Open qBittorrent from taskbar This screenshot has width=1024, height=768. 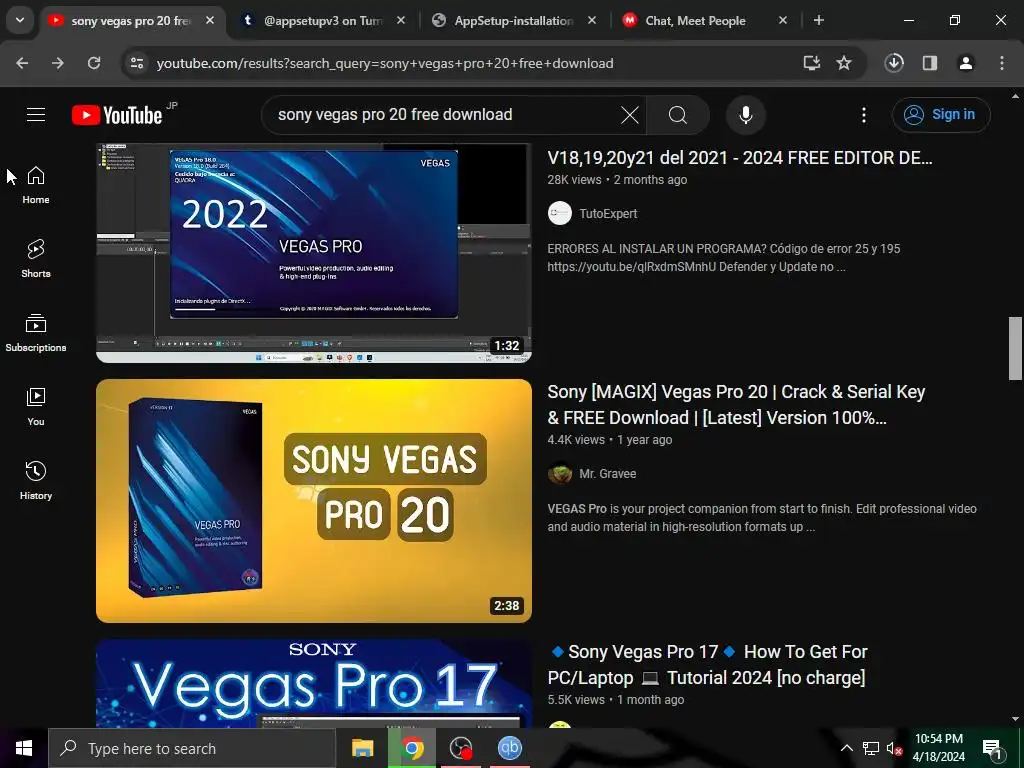coord(510,748)
